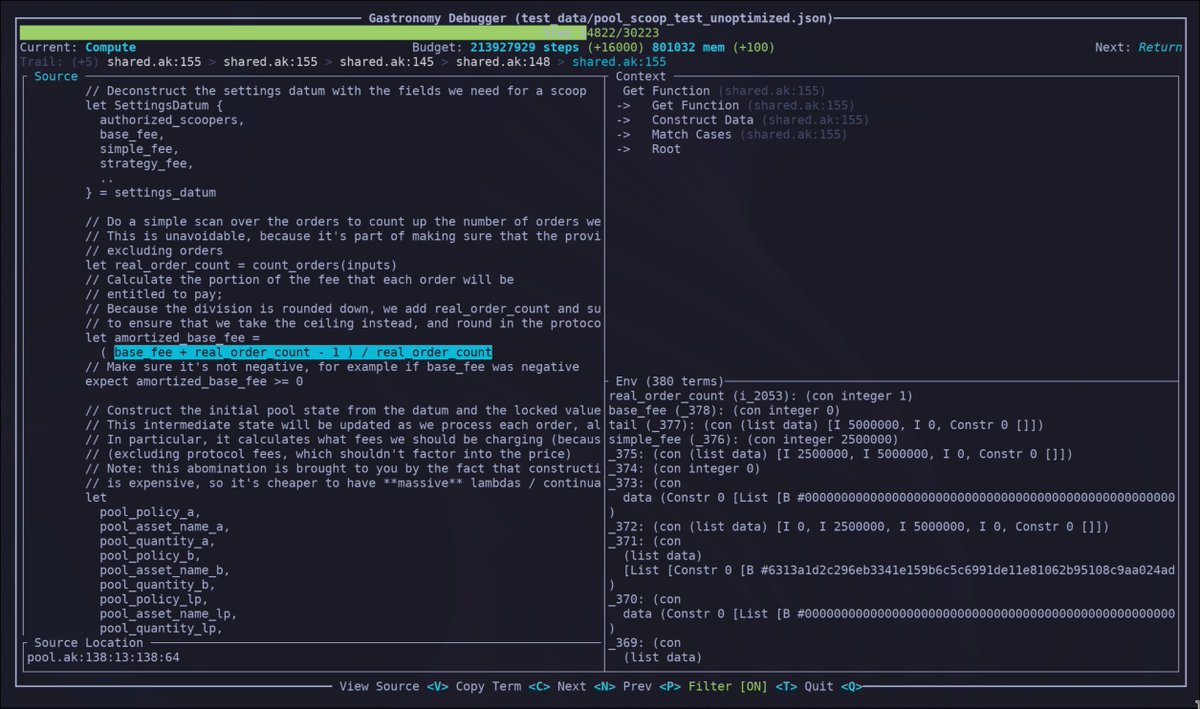Screen dimensions: 1200x709
Task: Click the pool_asset_name_b source line
Action: pos(165,570)
